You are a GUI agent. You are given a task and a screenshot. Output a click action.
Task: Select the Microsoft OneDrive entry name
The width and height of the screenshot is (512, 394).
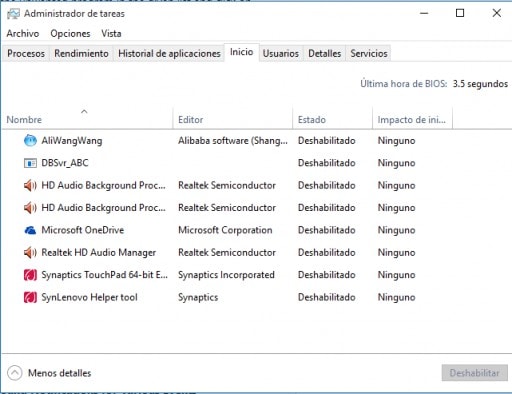(x=83, y=230)
